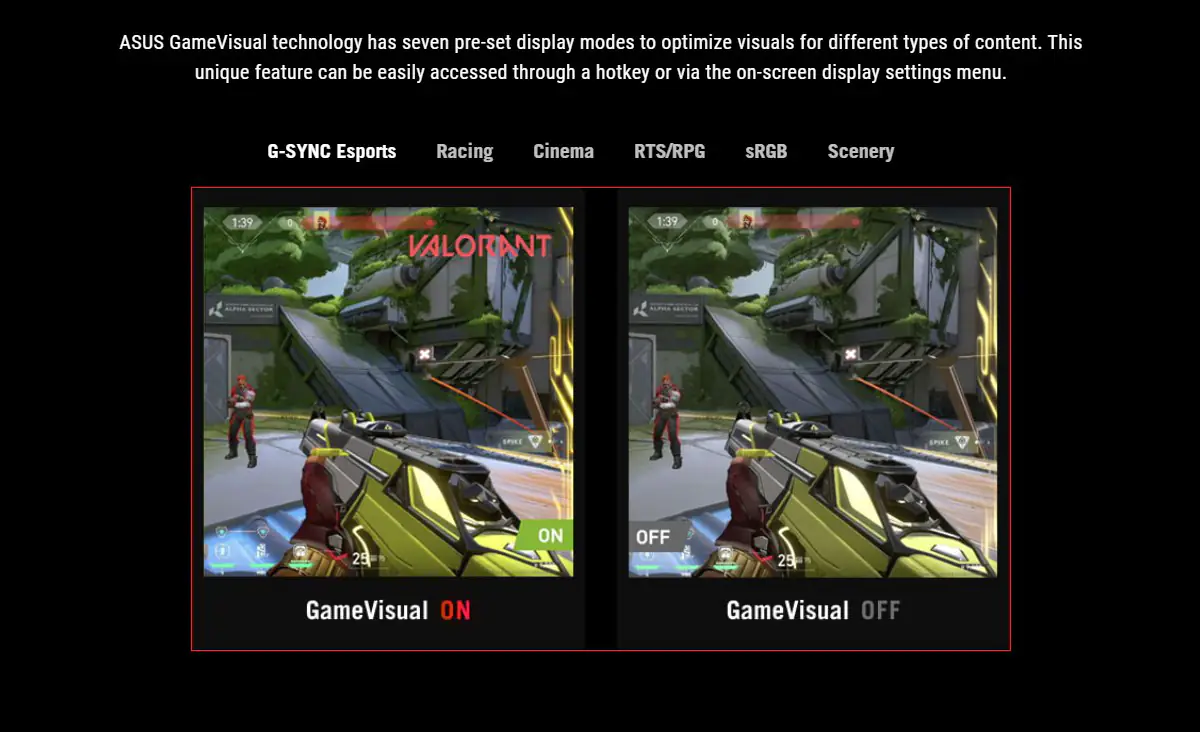Viewport: 1200px width, 732px height.
Task: Click the VALORANT logo in the left screenshot
Action: 479,246
